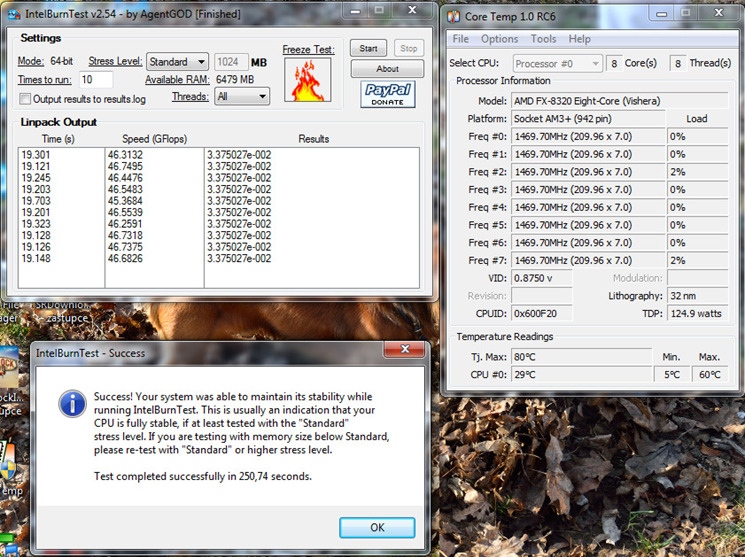Click the CPU #0 temperature 29°C
745x557 pixels.
[x=582, y=375]
